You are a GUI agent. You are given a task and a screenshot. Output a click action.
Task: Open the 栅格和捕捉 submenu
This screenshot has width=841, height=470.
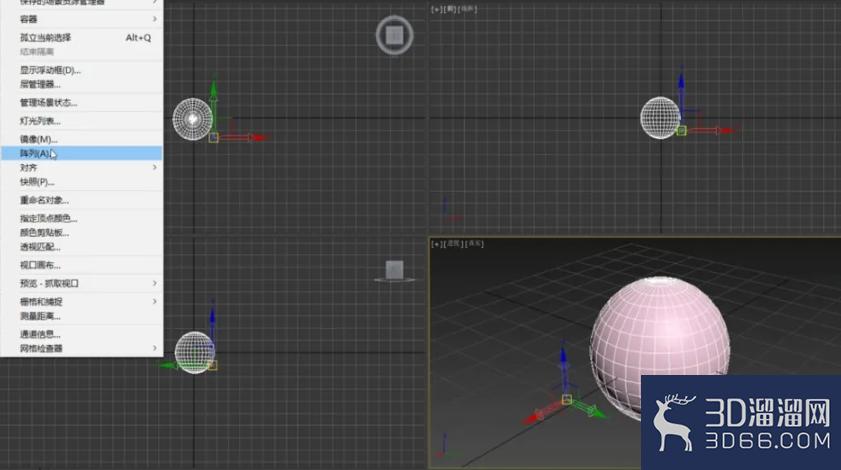82,302
